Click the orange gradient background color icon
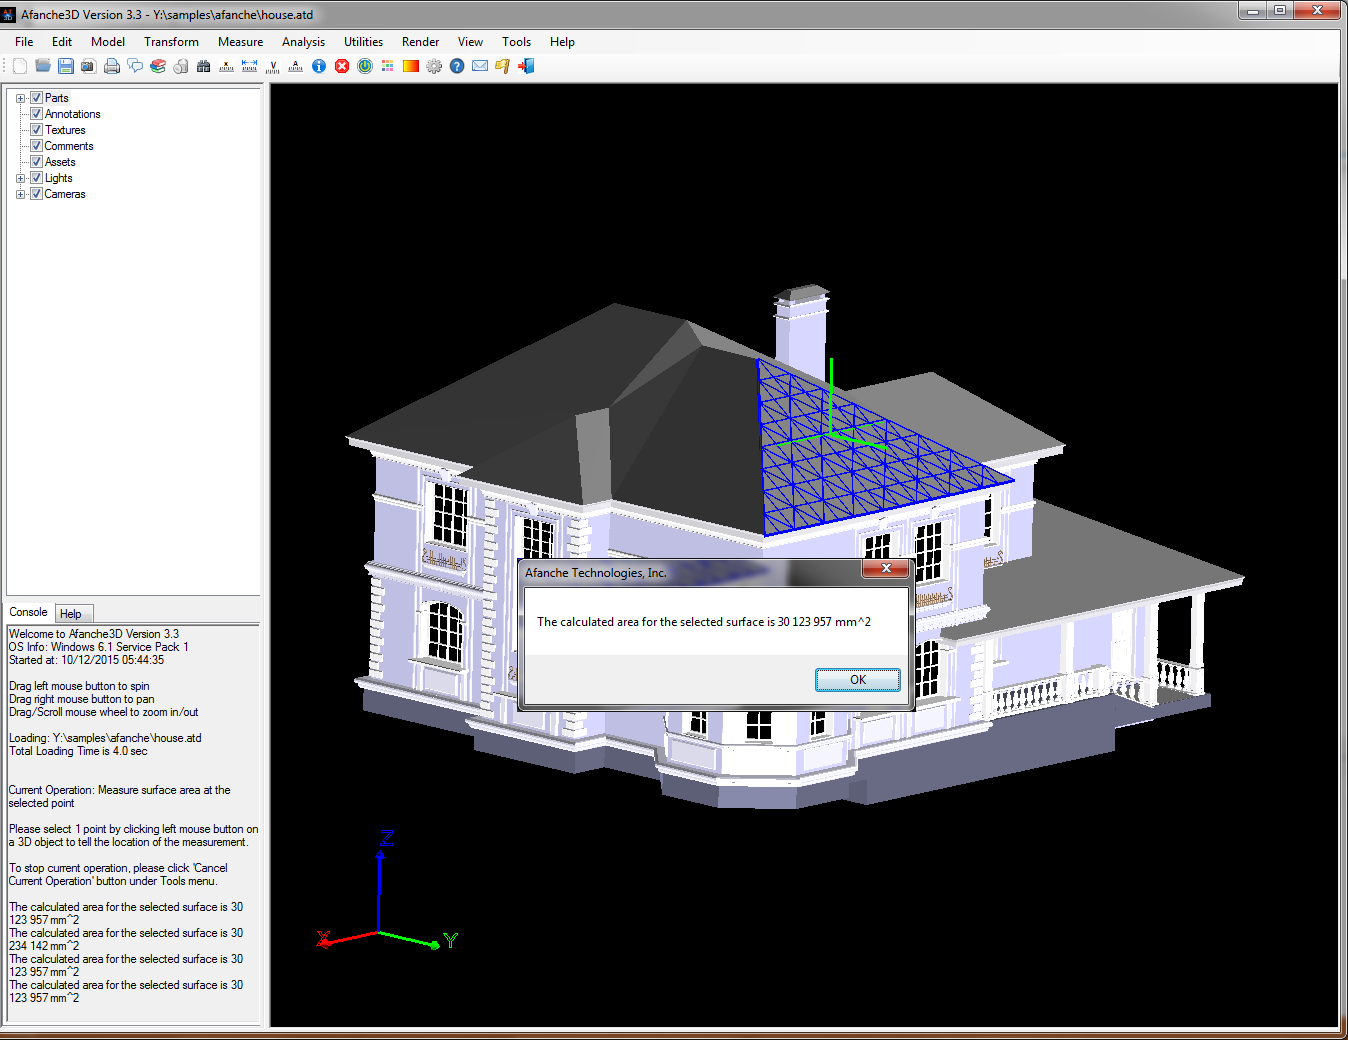Screen dimensions: 1348x1040 point(411,66)
